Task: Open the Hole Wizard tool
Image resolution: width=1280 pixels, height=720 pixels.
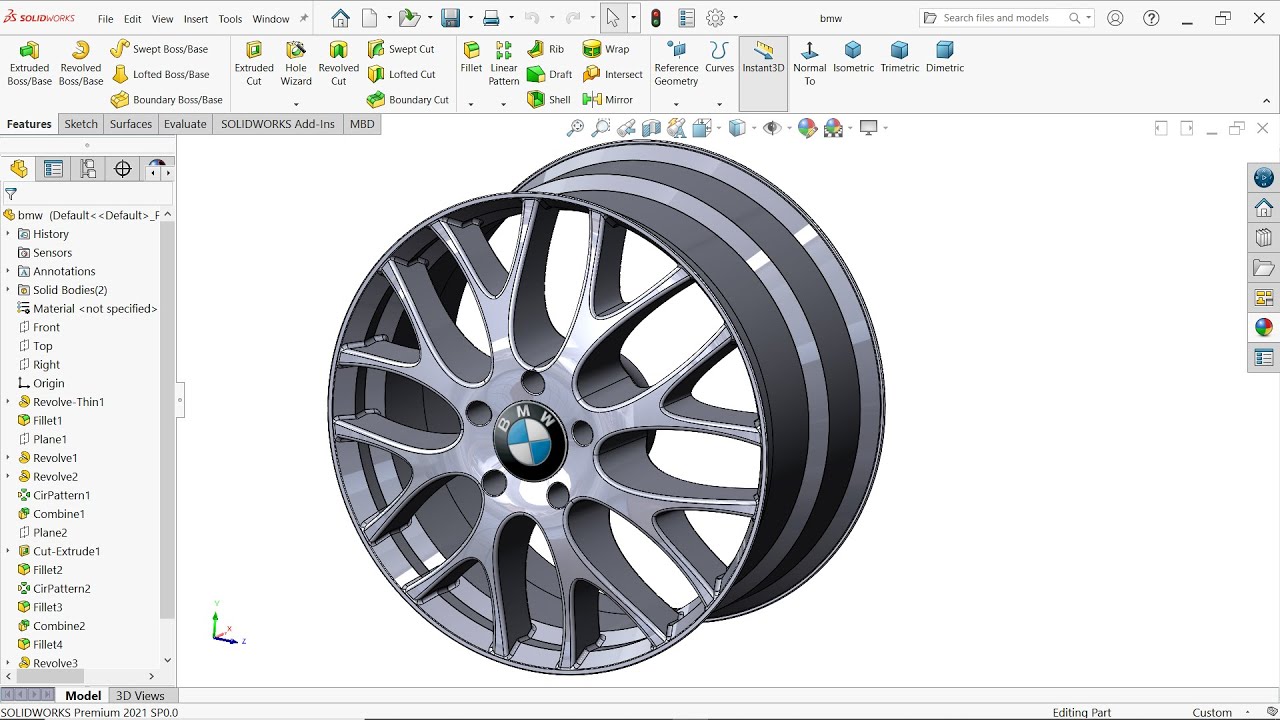Action: click(296, 64)
